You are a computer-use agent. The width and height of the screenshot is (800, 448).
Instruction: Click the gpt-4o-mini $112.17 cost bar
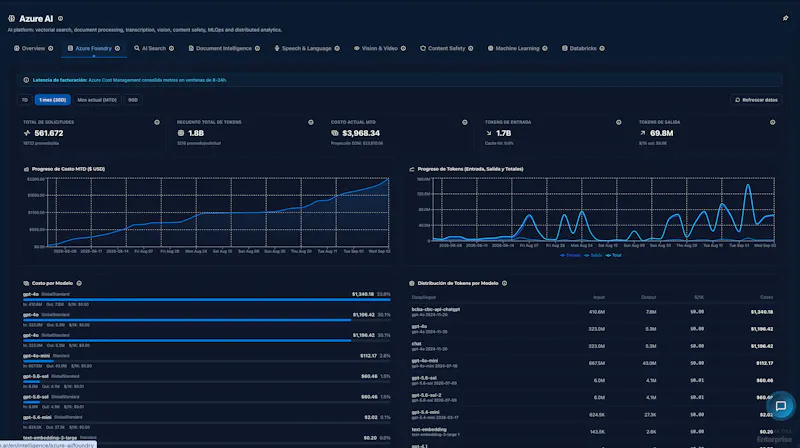pos(207,361)
